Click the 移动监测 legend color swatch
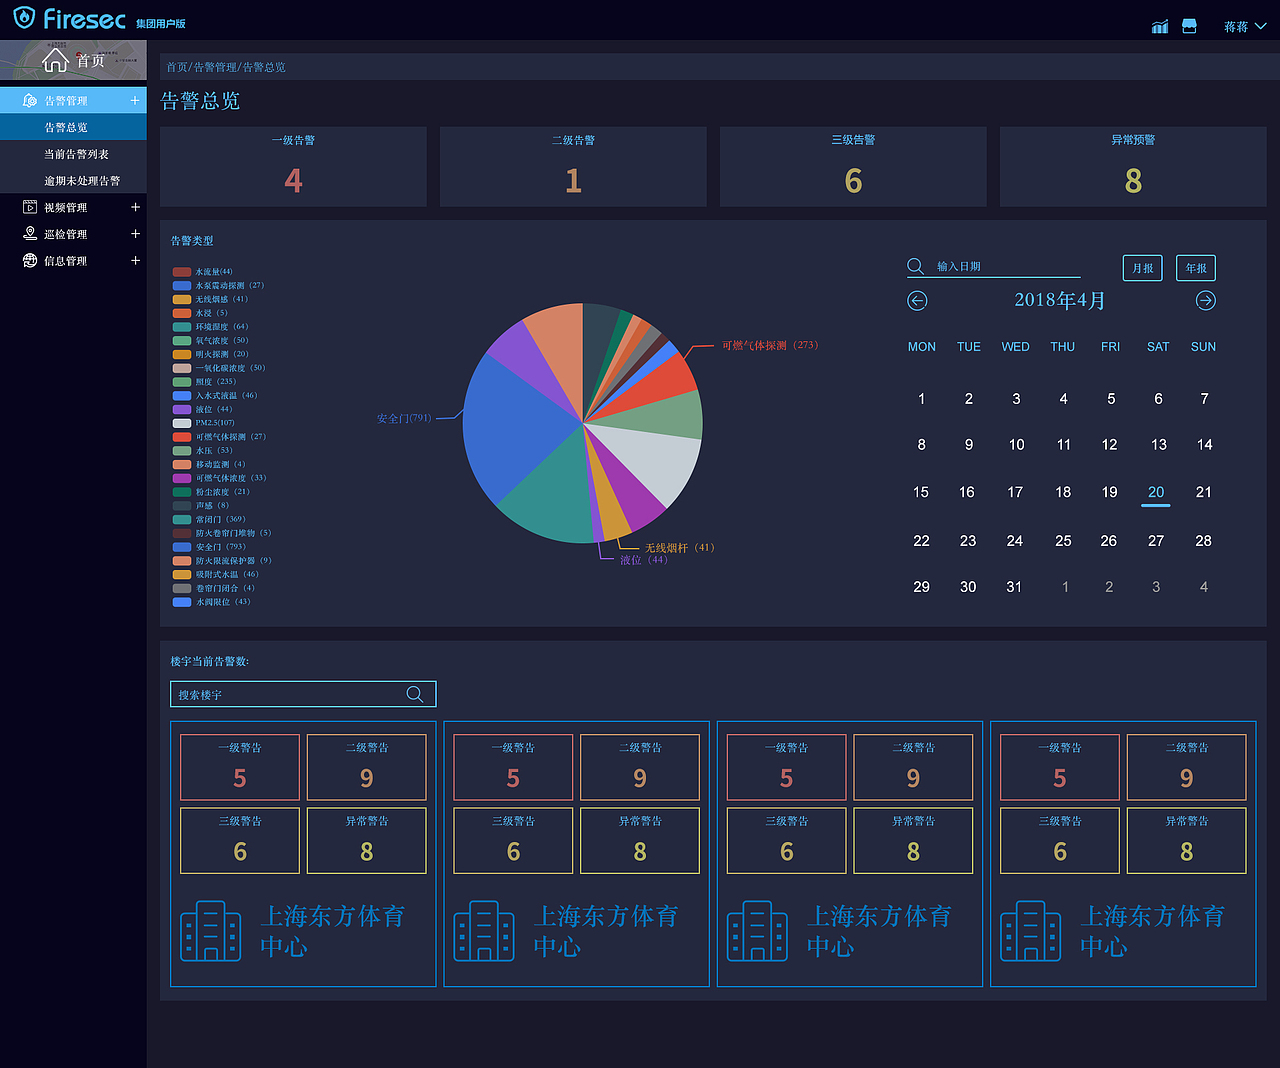This screenshot has height=1068, width=1280. pyautogui.click(x=181, y=464)
